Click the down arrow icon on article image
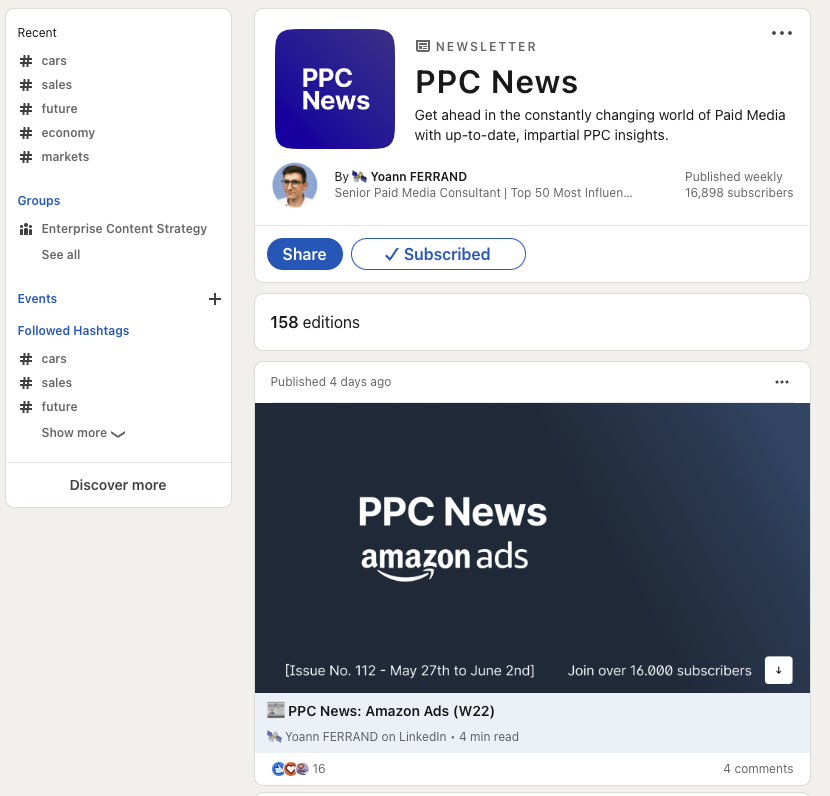The height and width of the screenshot is (796, 830). (778, 670)
